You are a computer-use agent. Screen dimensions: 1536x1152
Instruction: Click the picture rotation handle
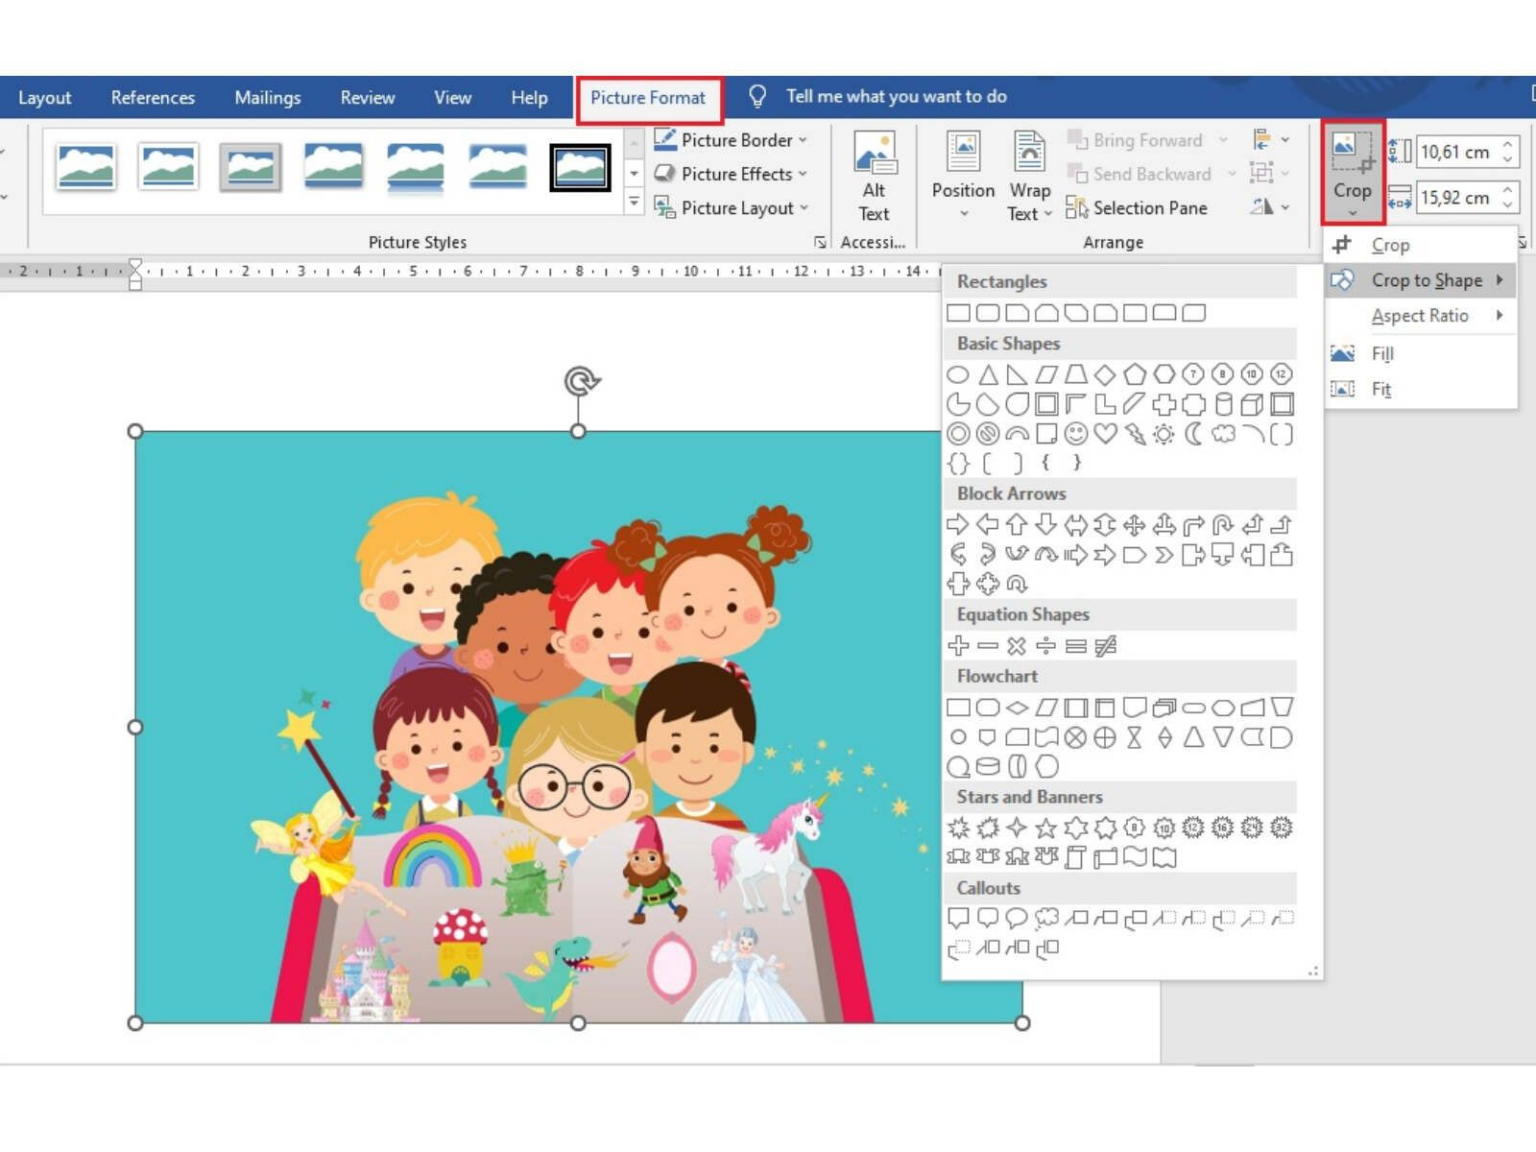click(582, 381)
